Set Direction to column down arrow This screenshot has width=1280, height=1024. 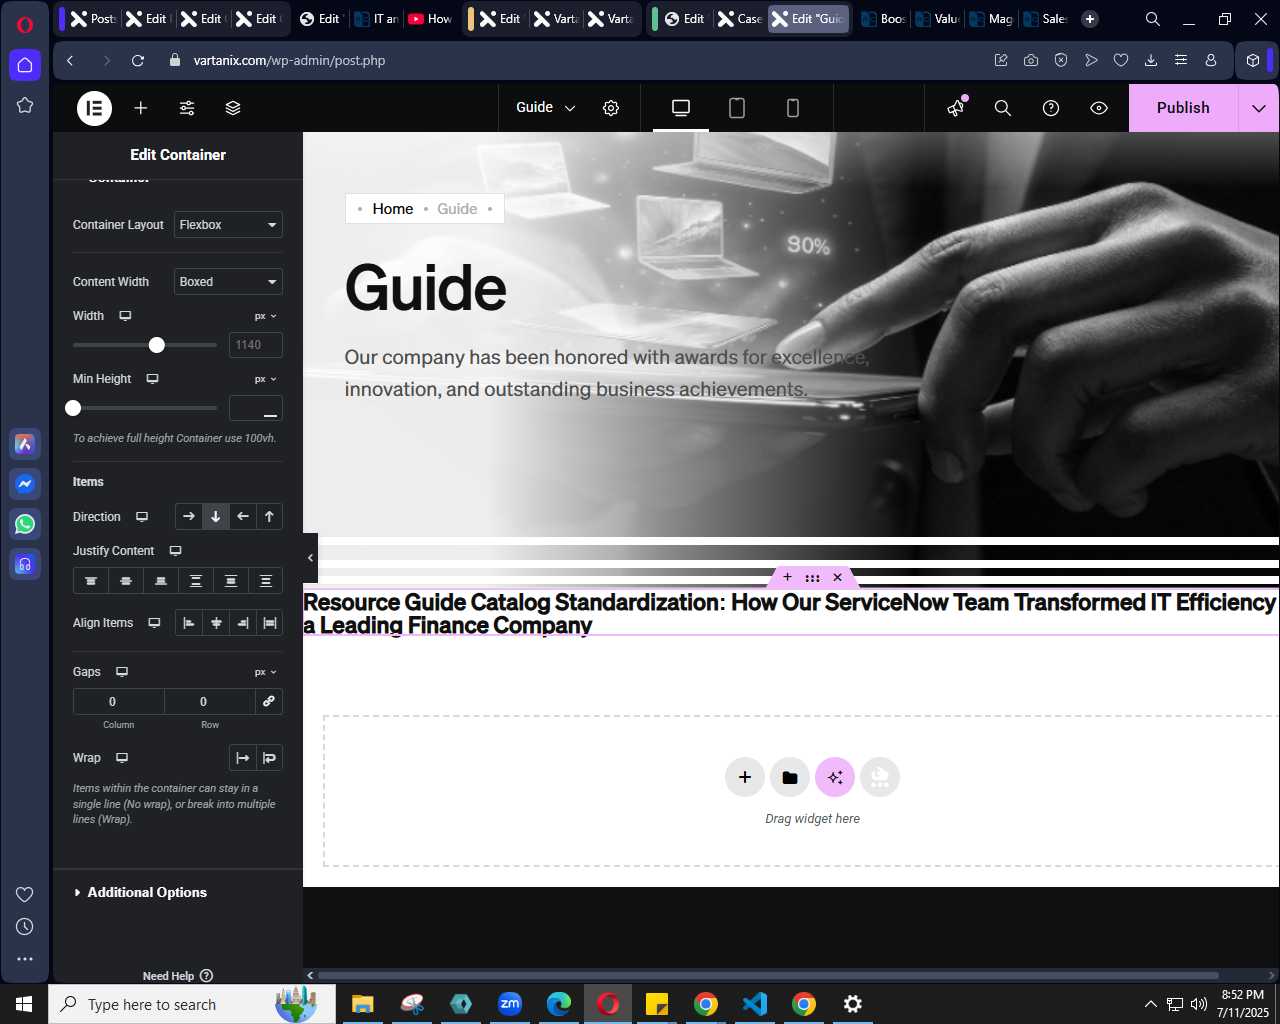point(215,517)
